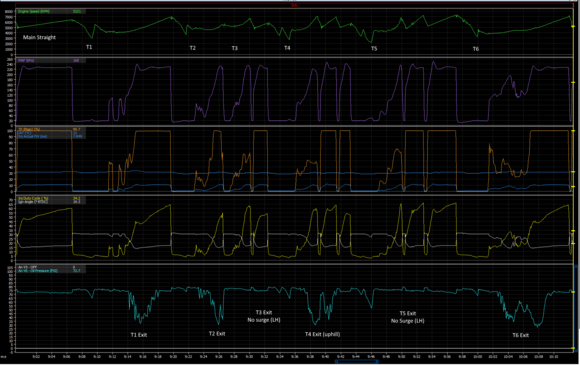Select the IAT channel label
The width and height of the screenshot is (580, 365).
tap(24, 133)
